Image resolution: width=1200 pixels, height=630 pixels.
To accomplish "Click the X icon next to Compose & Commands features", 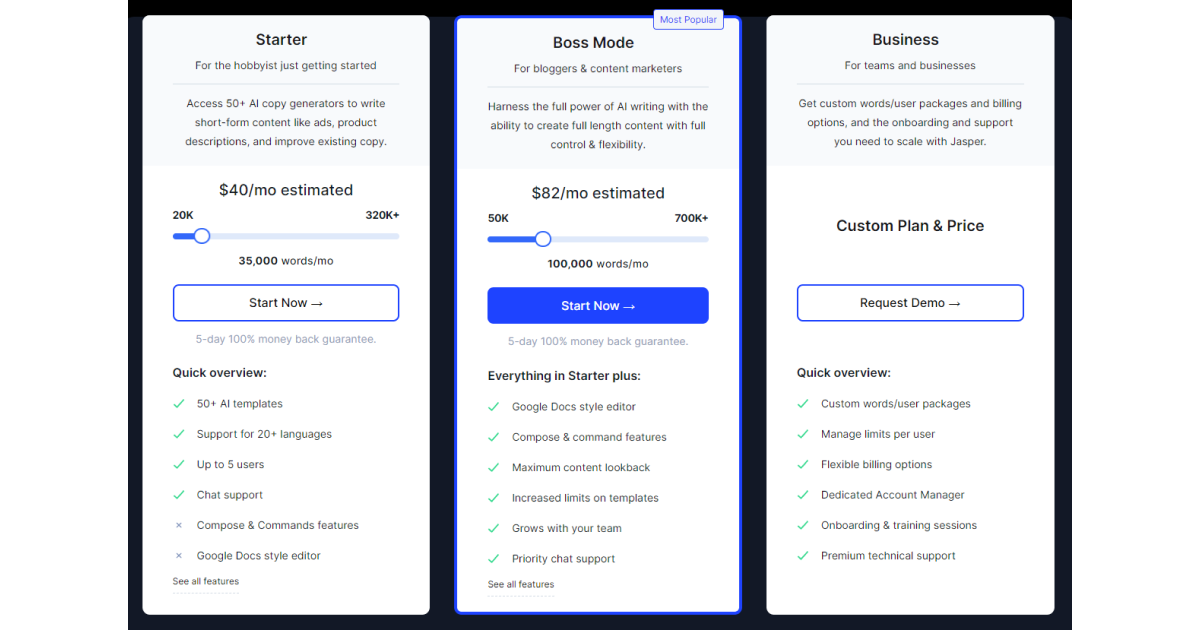I will coord(179,525).
